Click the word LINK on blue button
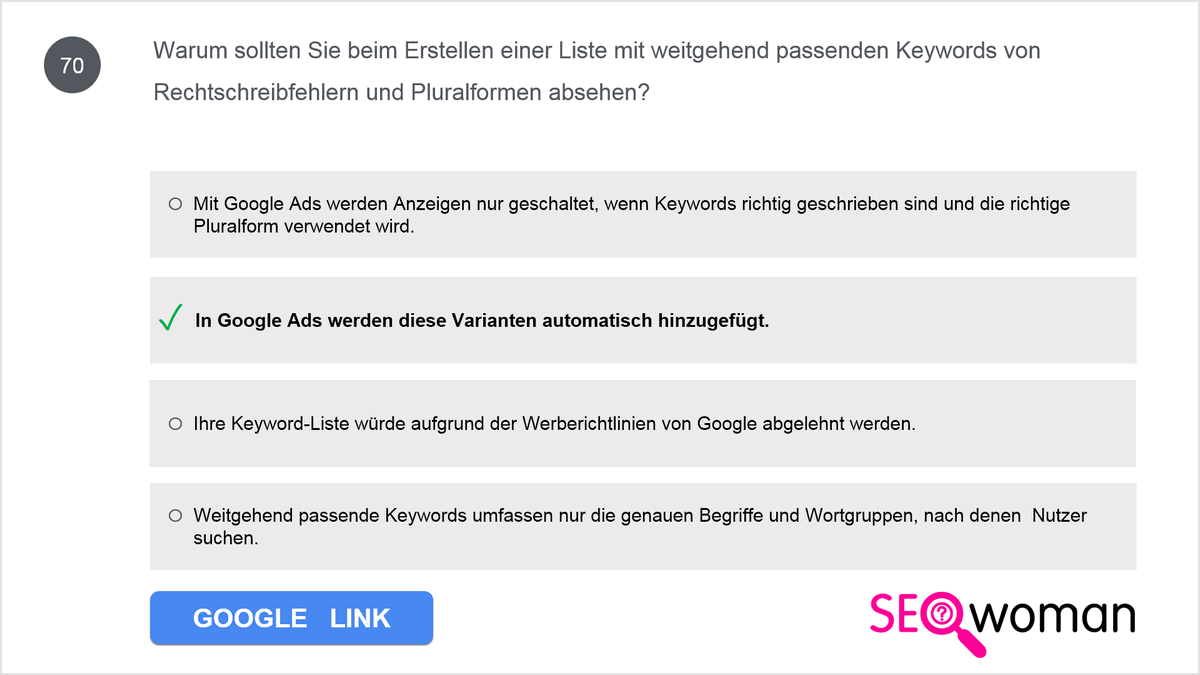The height and width of the screenshot is (675, 1200). coord(360,618)
